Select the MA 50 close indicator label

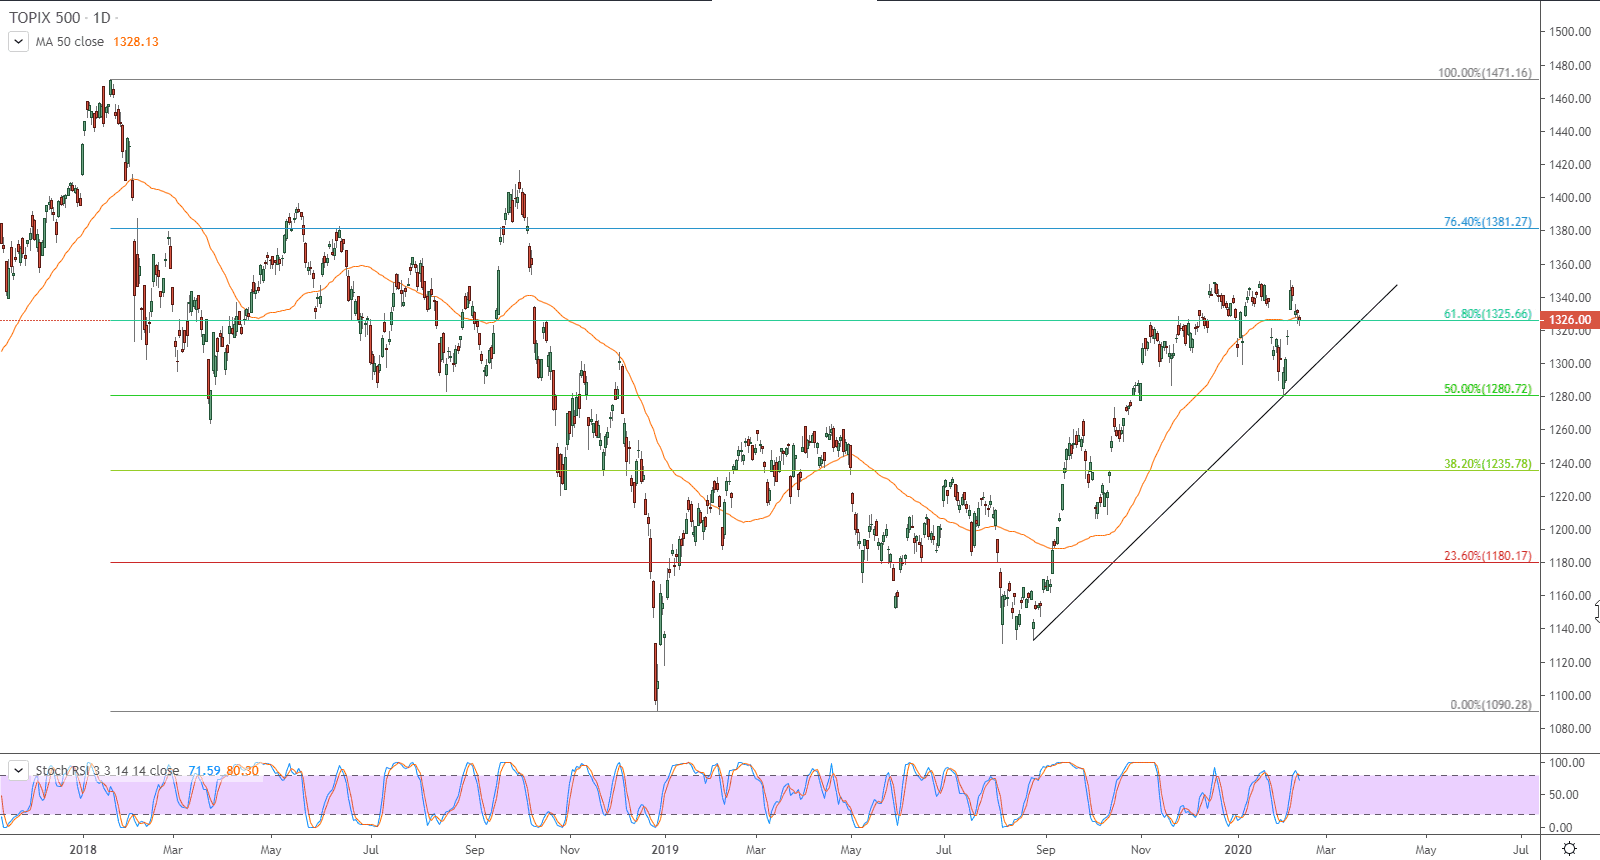[x=70, y=42]
